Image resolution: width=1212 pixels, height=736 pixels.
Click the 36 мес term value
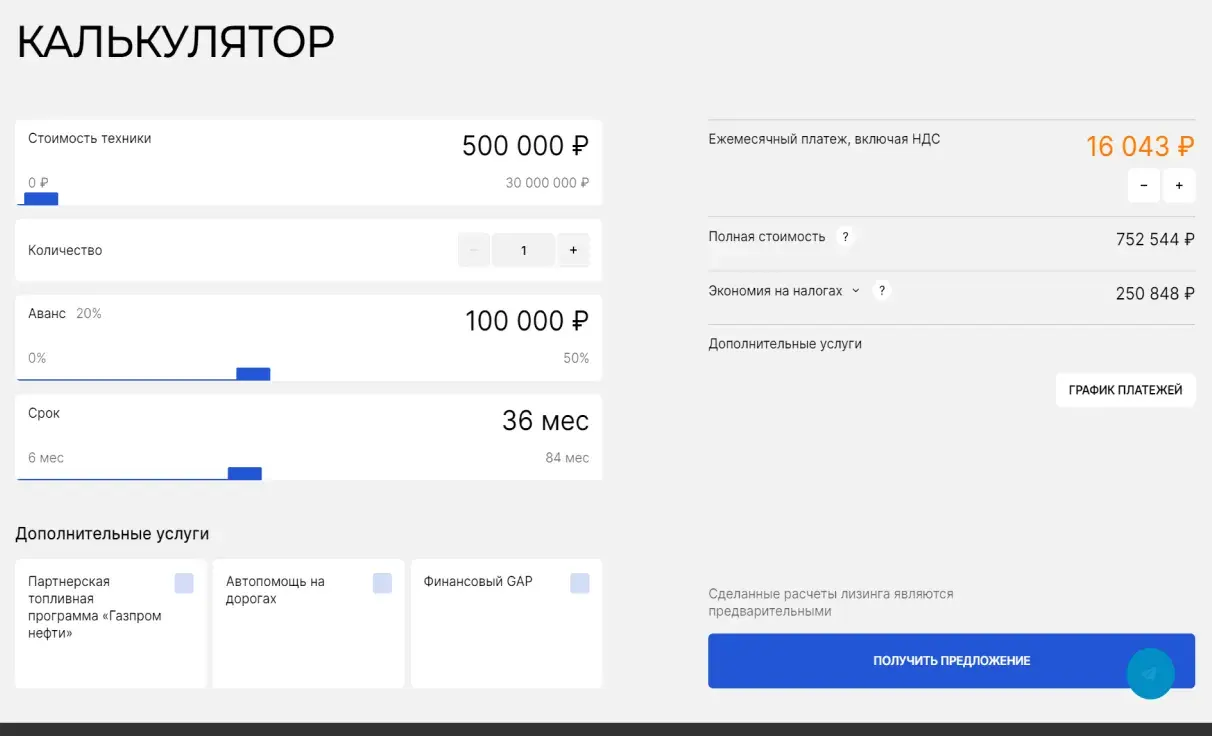tap(545, 421)
